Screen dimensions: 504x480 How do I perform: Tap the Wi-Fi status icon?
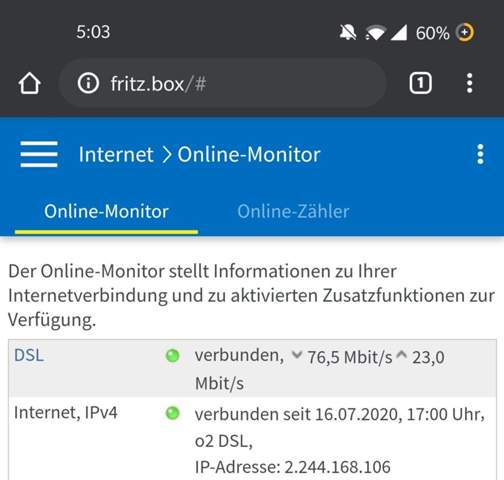coord(376,33)
